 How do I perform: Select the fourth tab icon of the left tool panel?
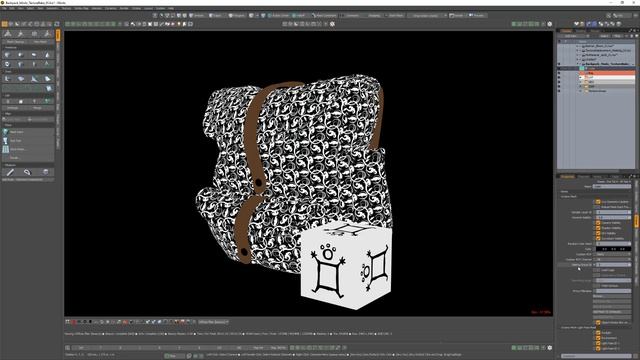tap(47, 34)
